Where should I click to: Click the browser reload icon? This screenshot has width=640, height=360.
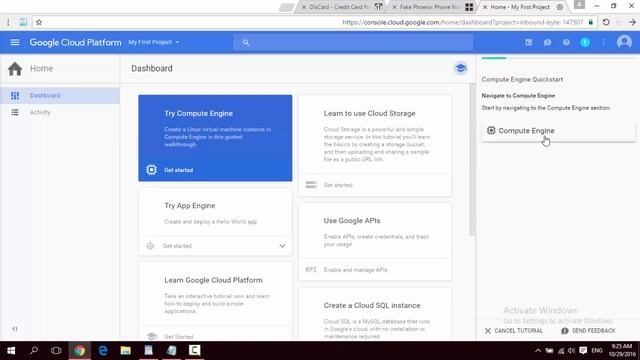(x=606, y=22)
